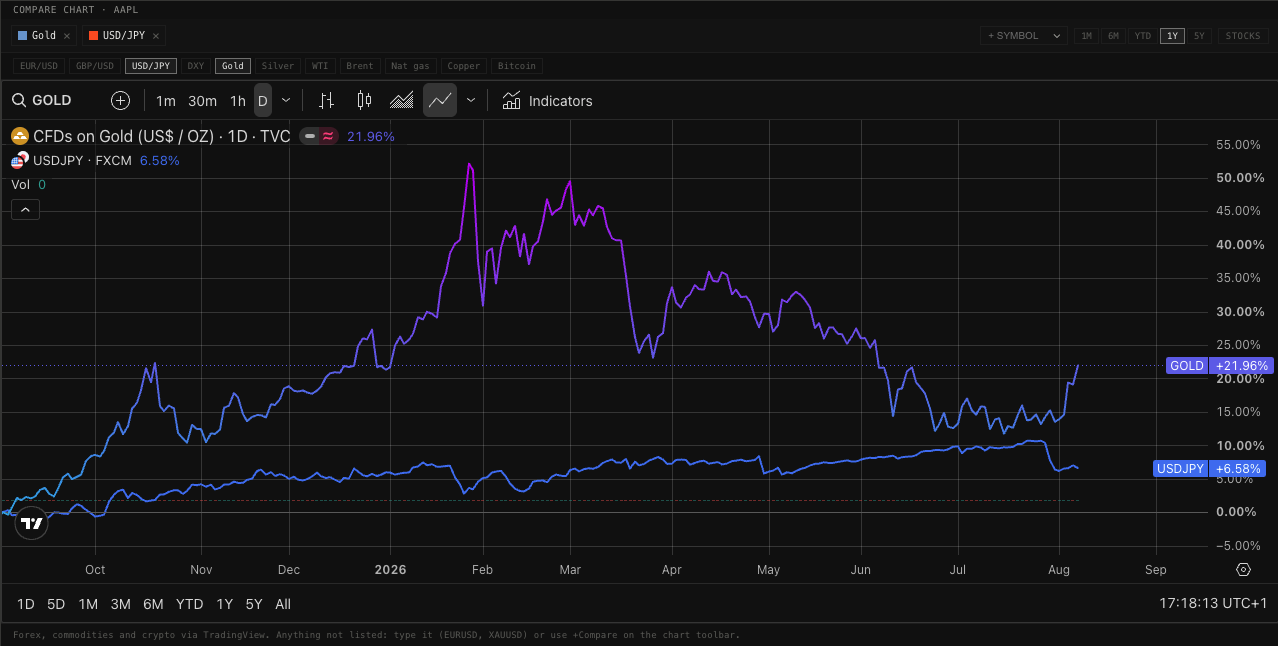
Task: Select bottom 1D range
Action: tap(26, 604)
